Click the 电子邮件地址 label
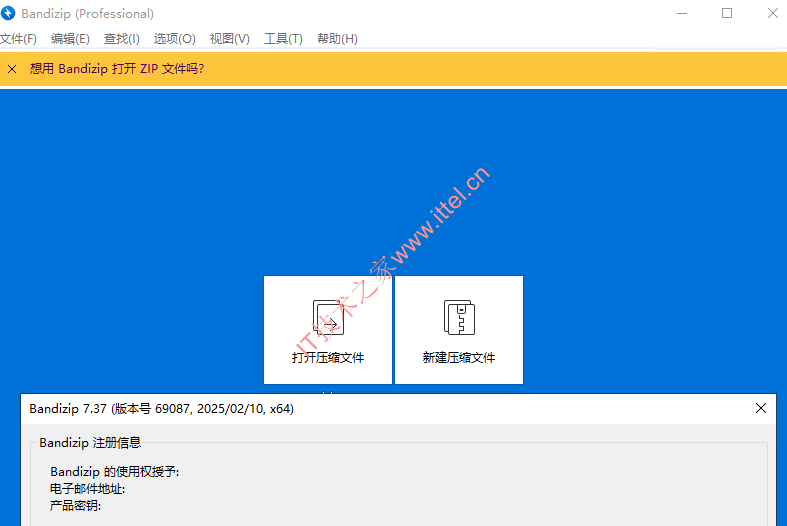Viewport: 787px width, 526px height. click(x=87, y=488)
